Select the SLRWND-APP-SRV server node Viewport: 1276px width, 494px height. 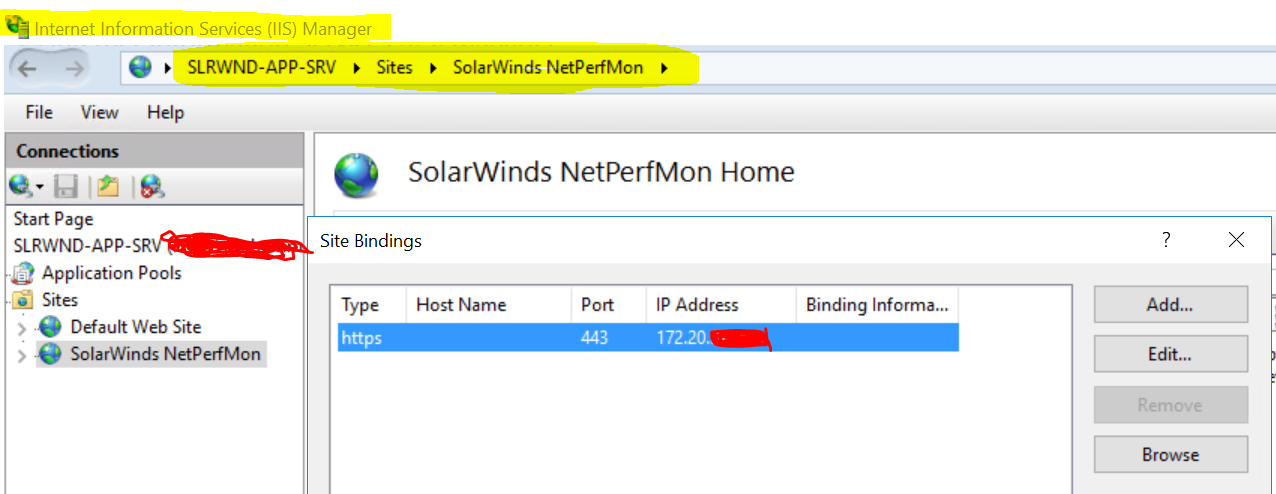tap(88, 245)
